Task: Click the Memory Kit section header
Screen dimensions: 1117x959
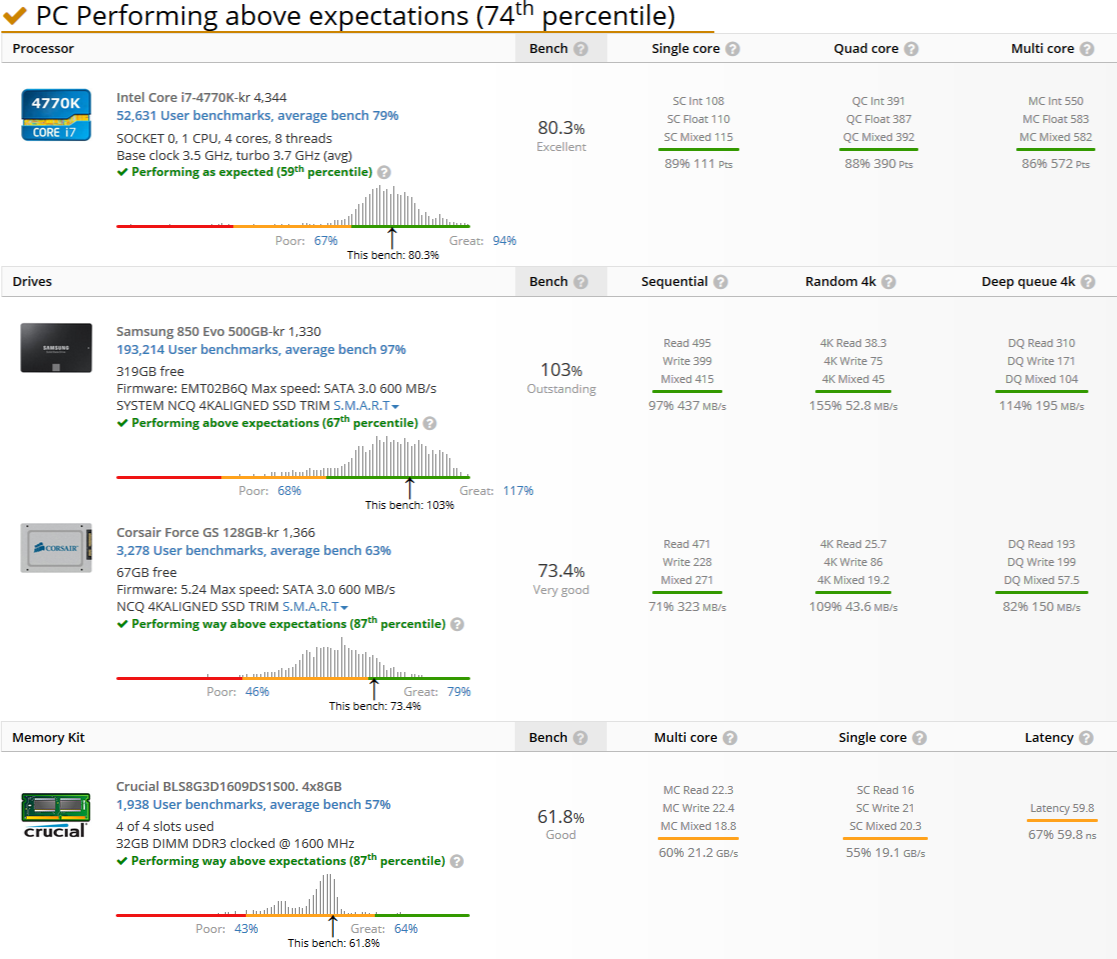Action: 48,737
